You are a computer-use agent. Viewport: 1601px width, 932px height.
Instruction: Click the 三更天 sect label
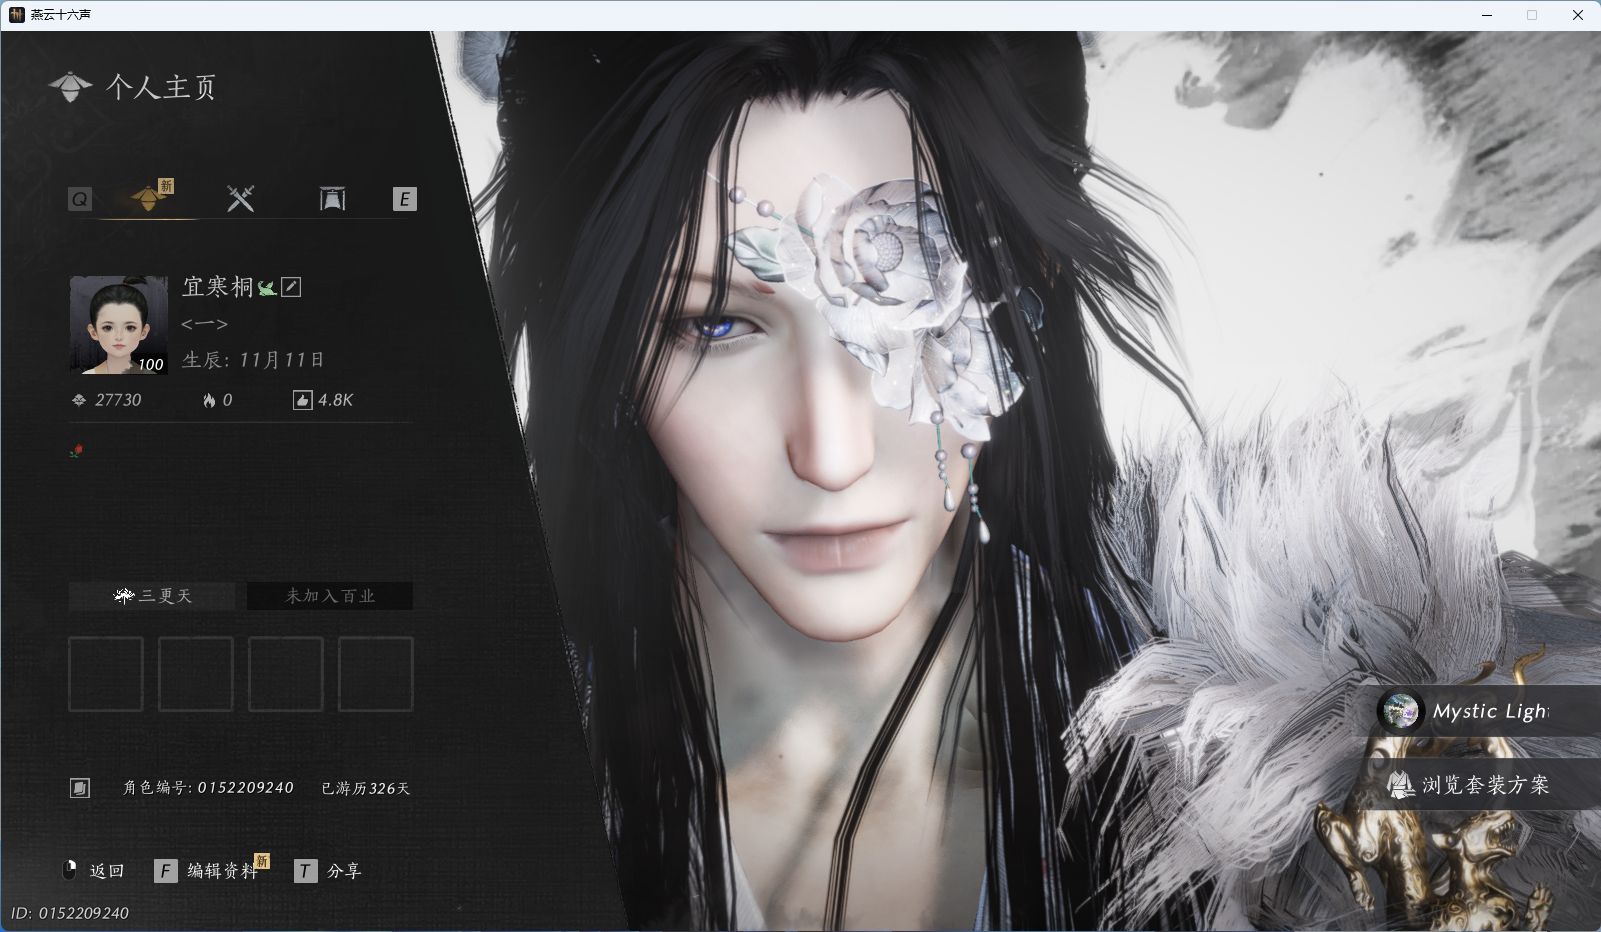tap(152, 596)
